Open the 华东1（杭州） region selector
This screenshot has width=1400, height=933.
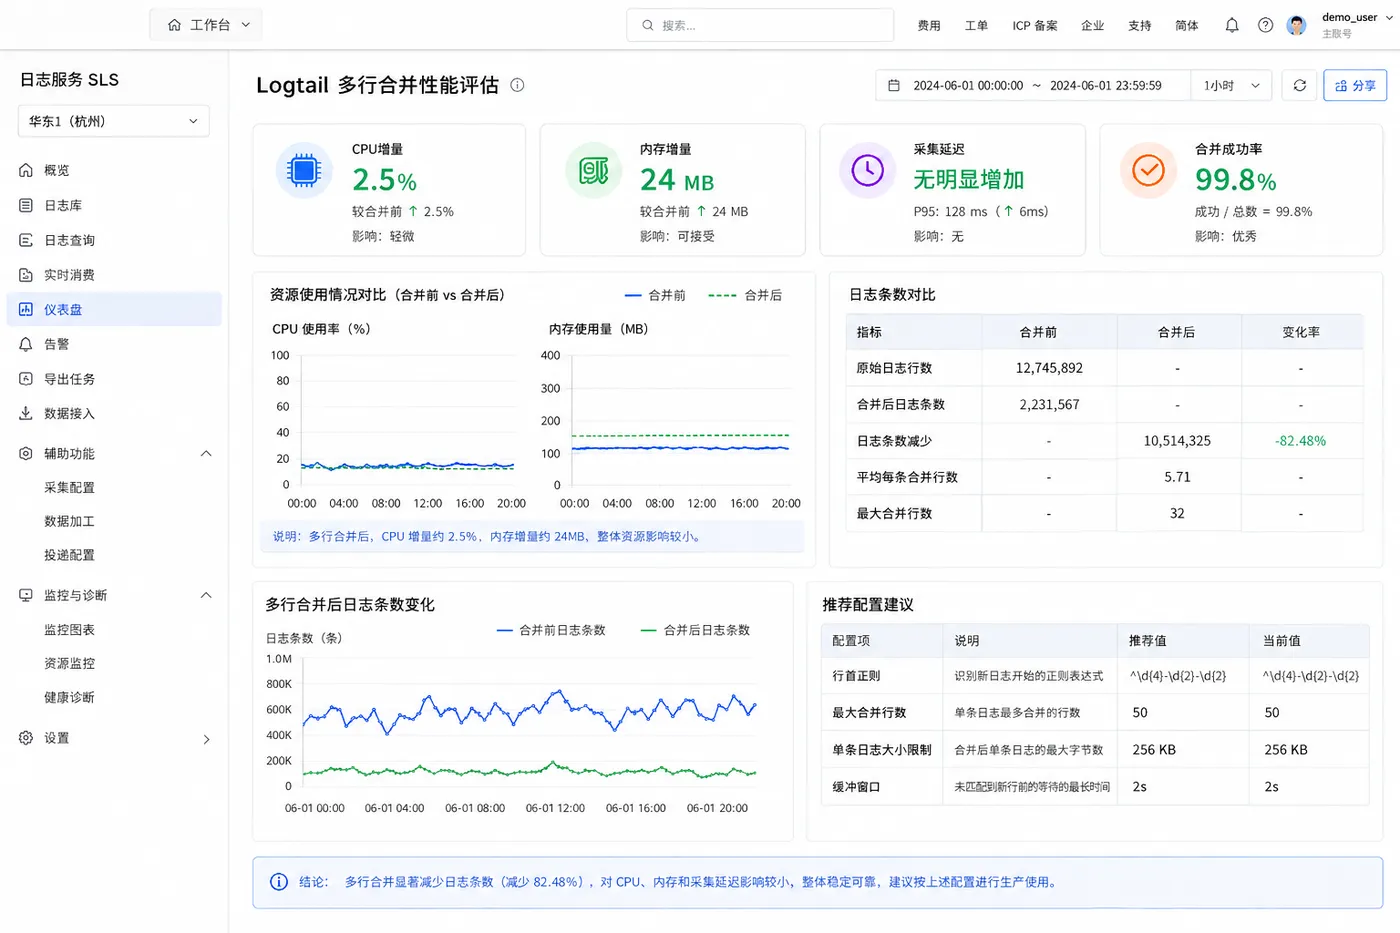point(114,121)
